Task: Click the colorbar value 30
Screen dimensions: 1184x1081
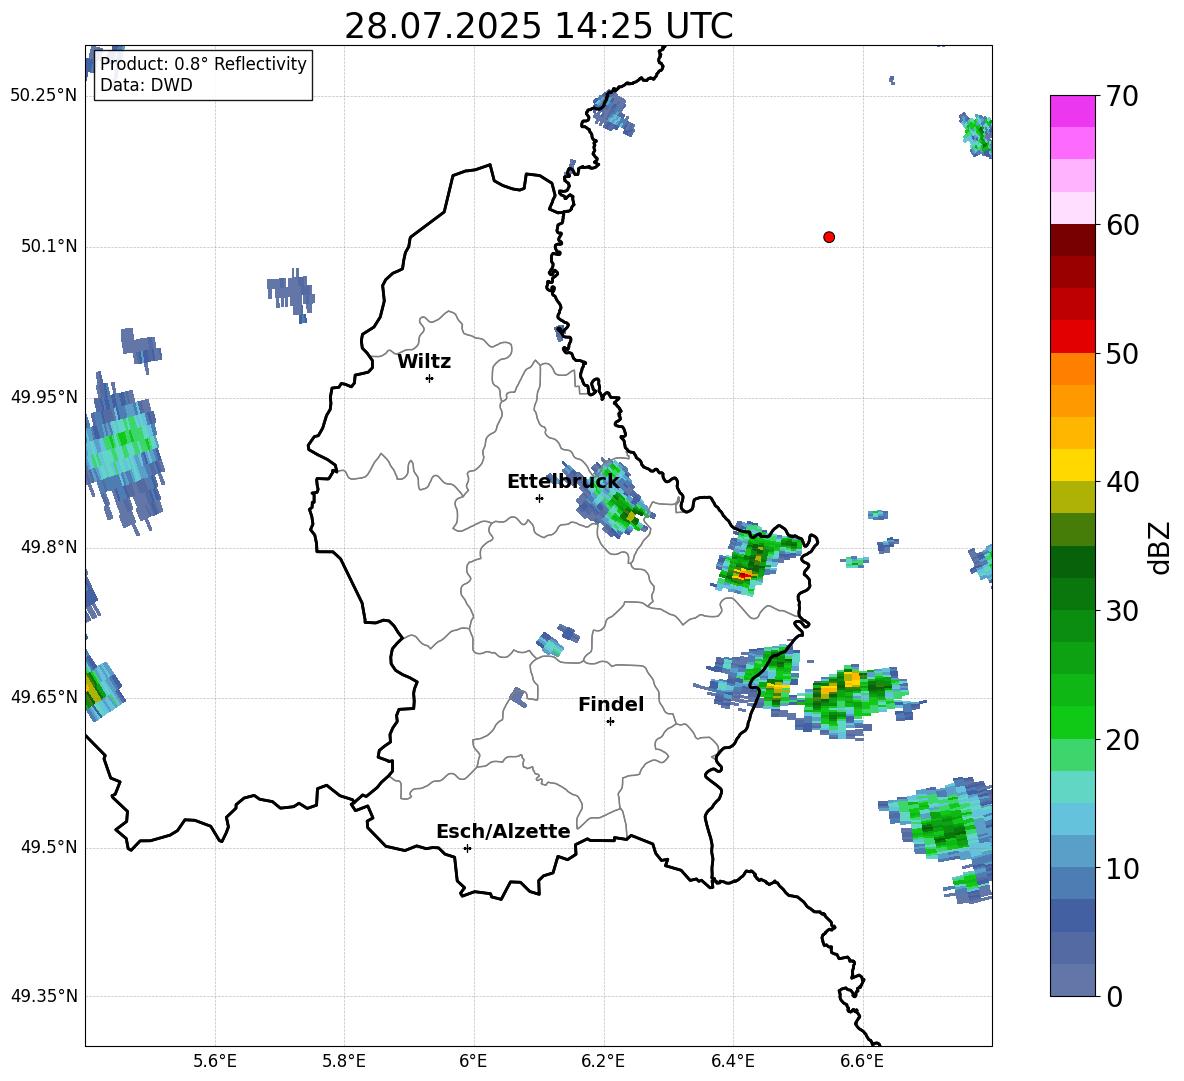Action: (1122, 611)
